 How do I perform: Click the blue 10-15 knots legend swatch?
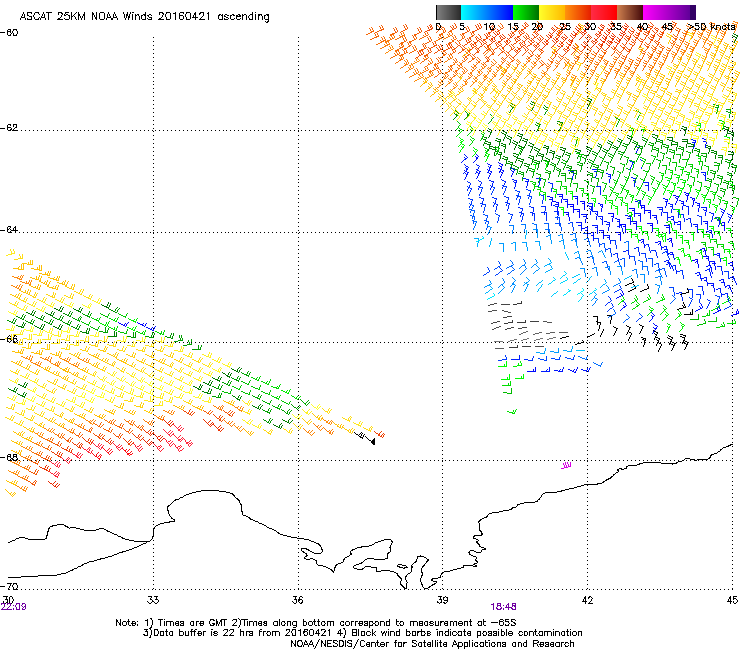pyautogui.click(x=500, y=12)
